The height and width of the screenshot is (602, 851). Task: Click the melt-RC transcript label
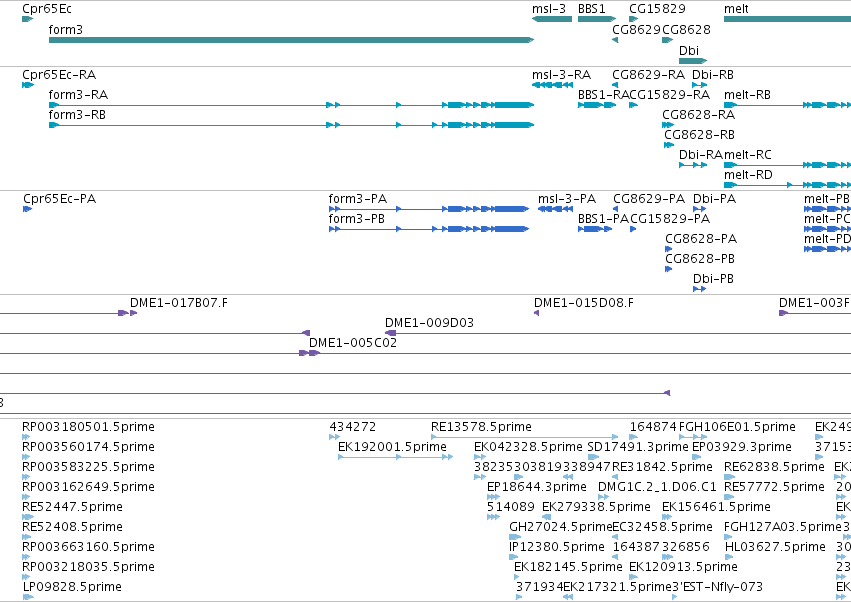coord(747,155)
